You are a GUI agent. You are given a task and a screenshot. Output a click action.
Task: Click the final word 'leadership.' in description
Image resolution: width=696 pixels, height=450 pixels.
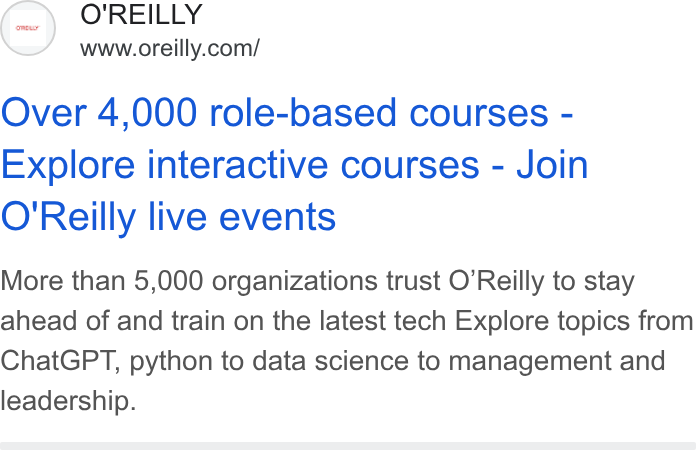[68, 400]
